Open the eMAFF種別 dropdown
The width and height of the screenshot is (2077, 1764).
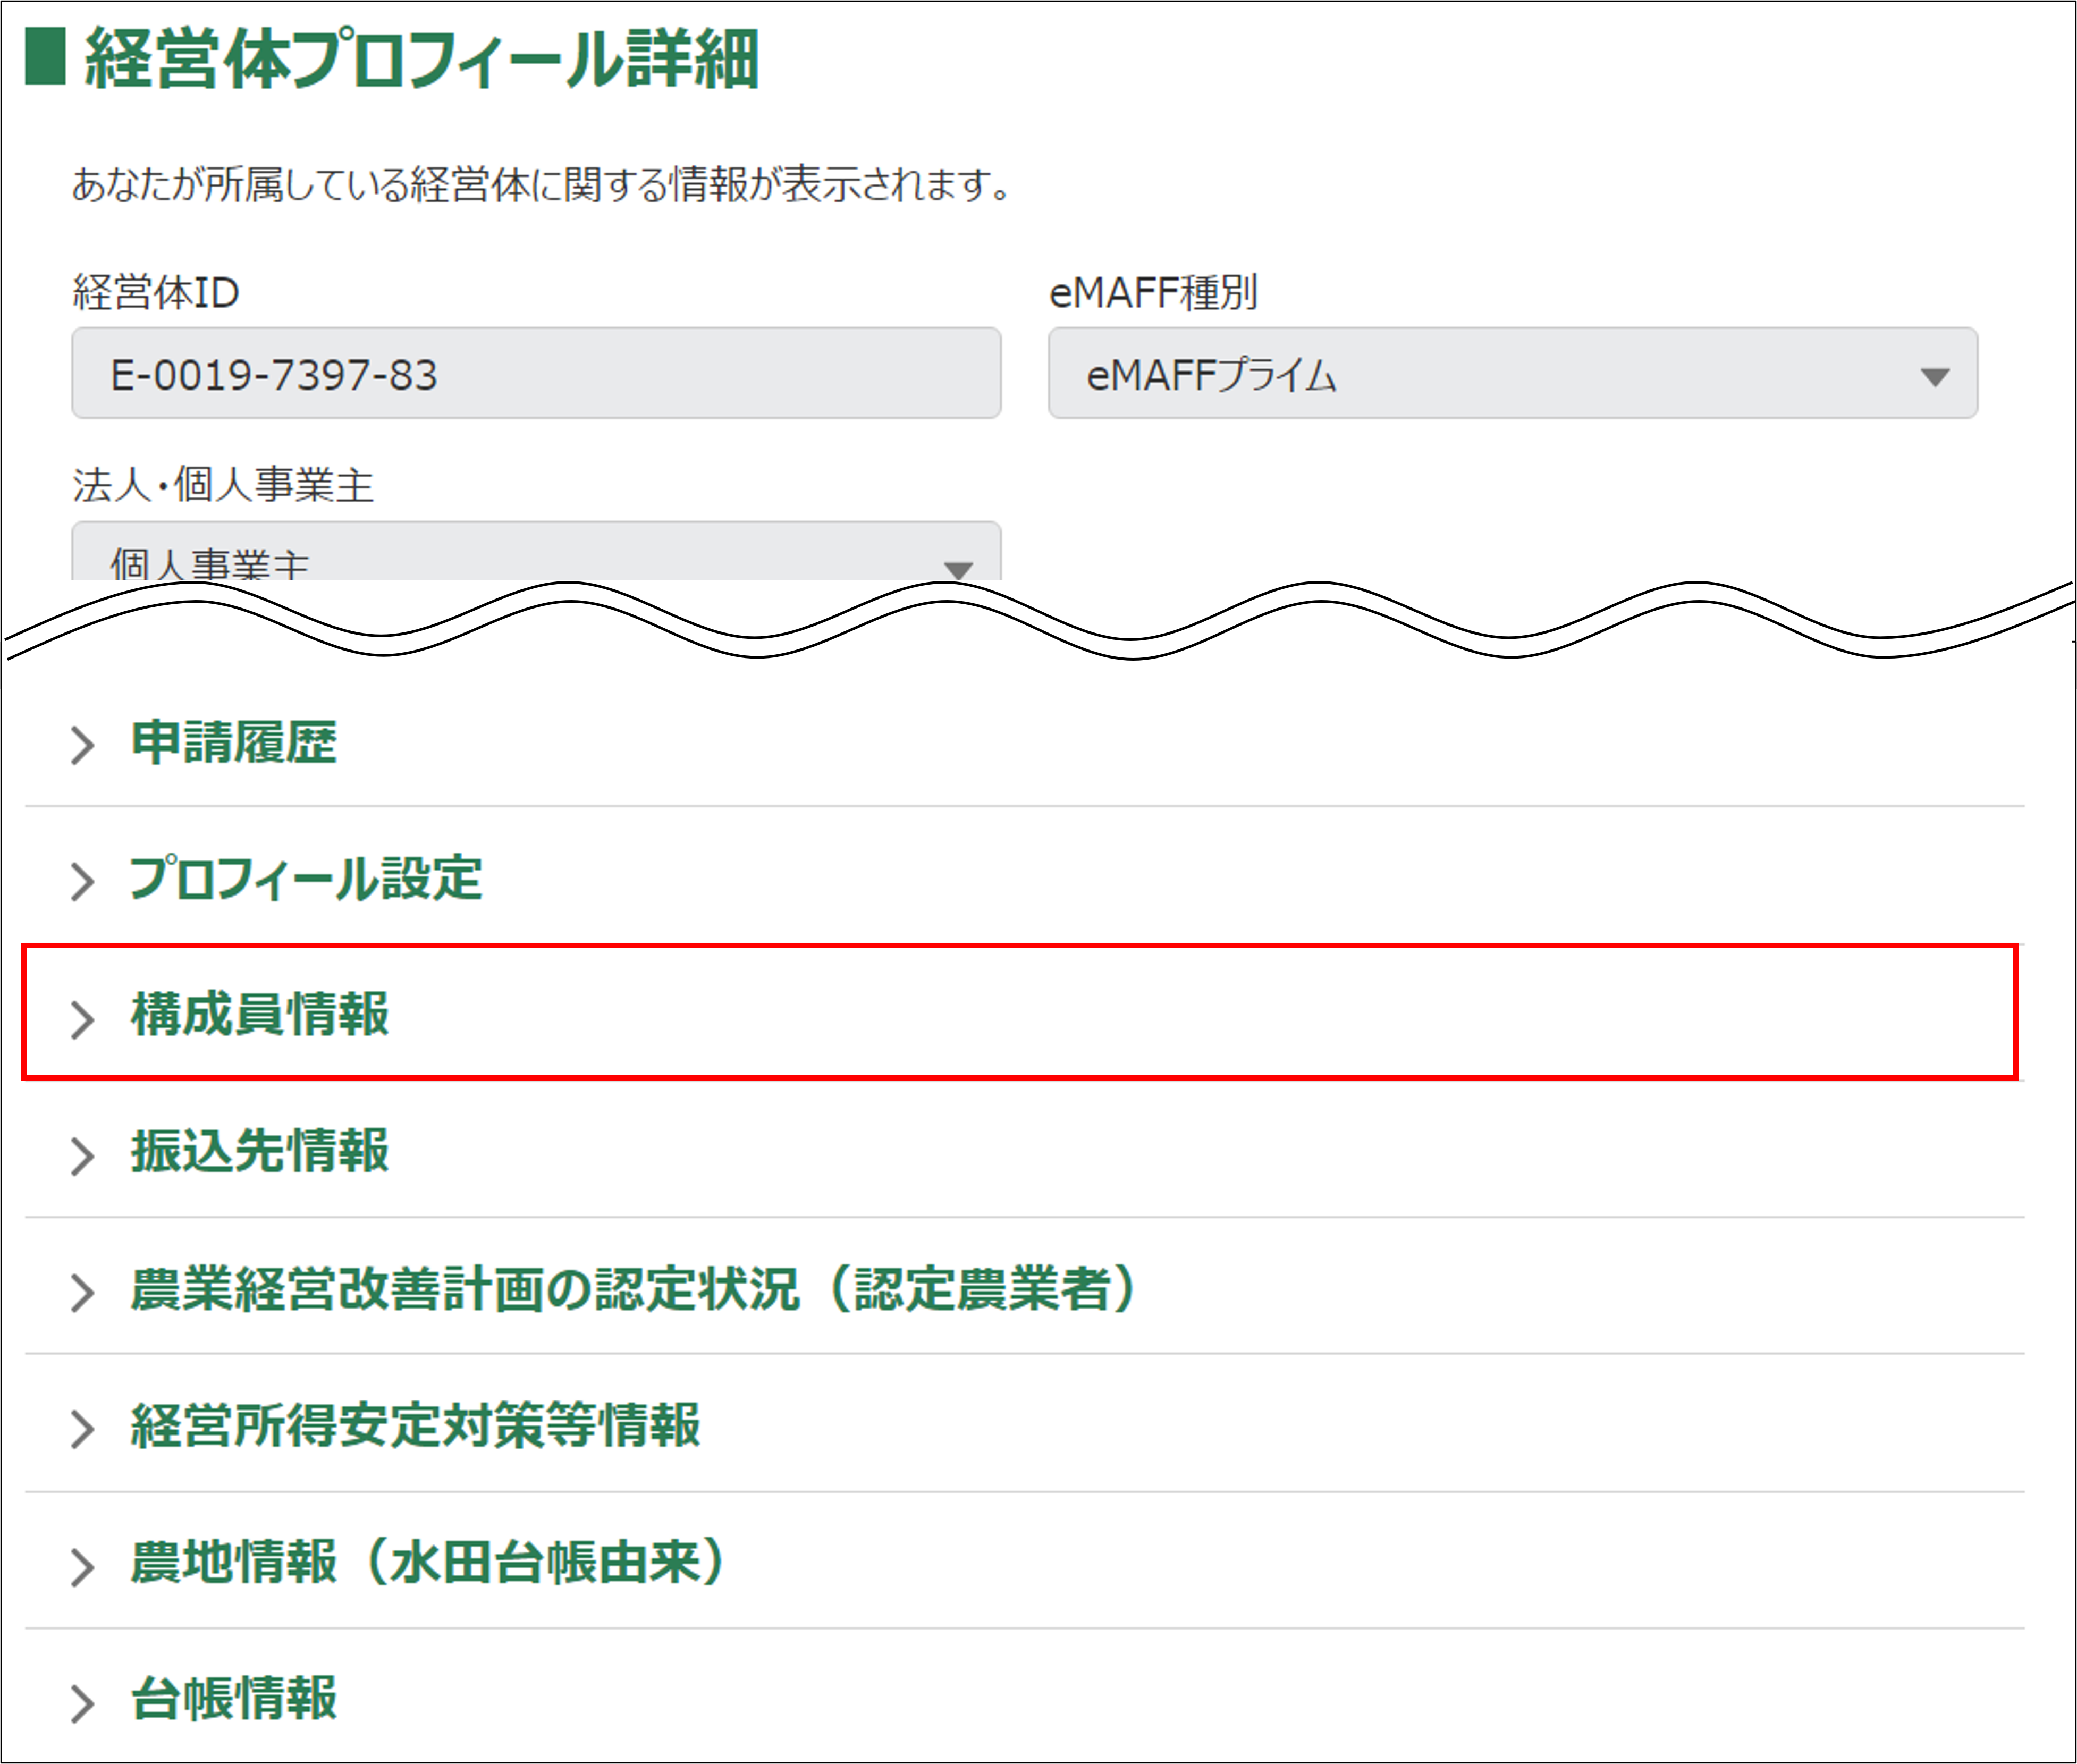(x=1511, y=374)
